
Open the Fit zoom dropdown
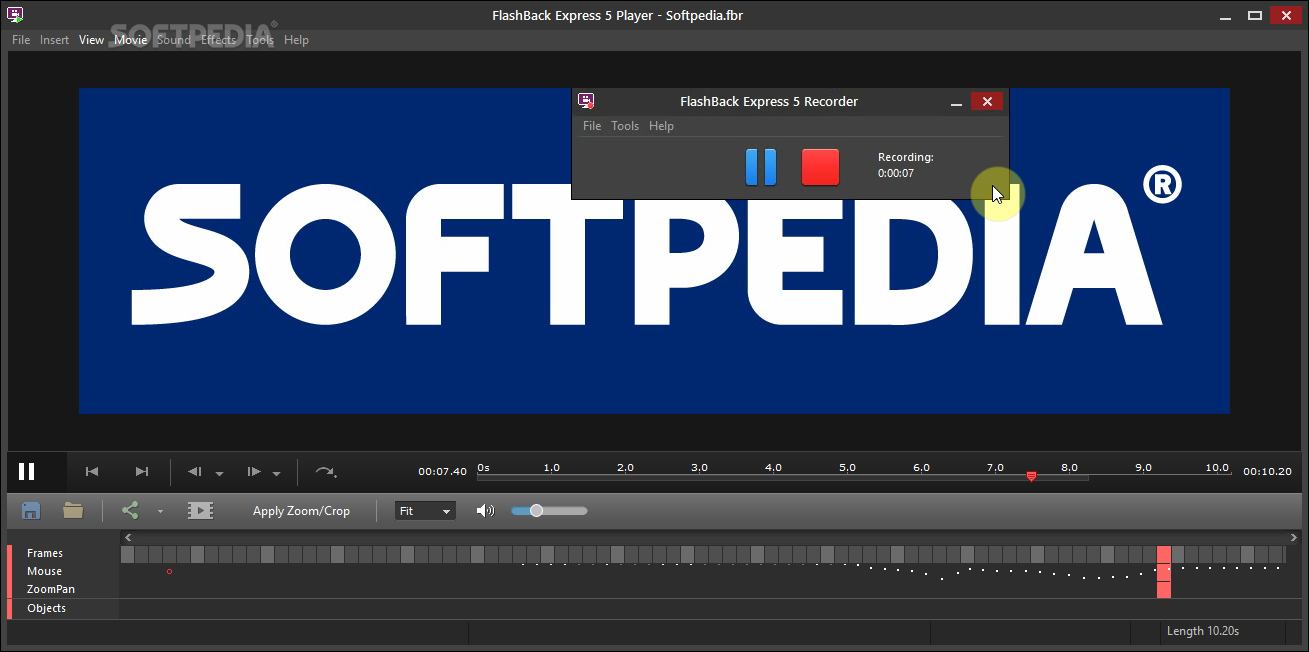426,511
